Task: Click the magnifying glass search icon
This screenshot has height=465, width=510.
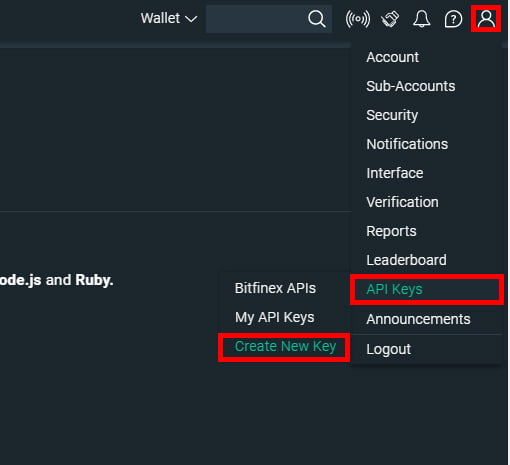Action: point(317,19)
